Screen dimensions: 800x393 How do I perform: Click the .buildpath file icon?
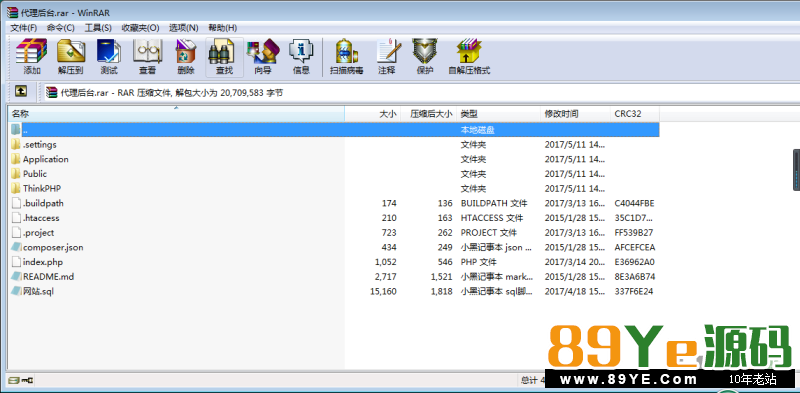pos(16,203)
